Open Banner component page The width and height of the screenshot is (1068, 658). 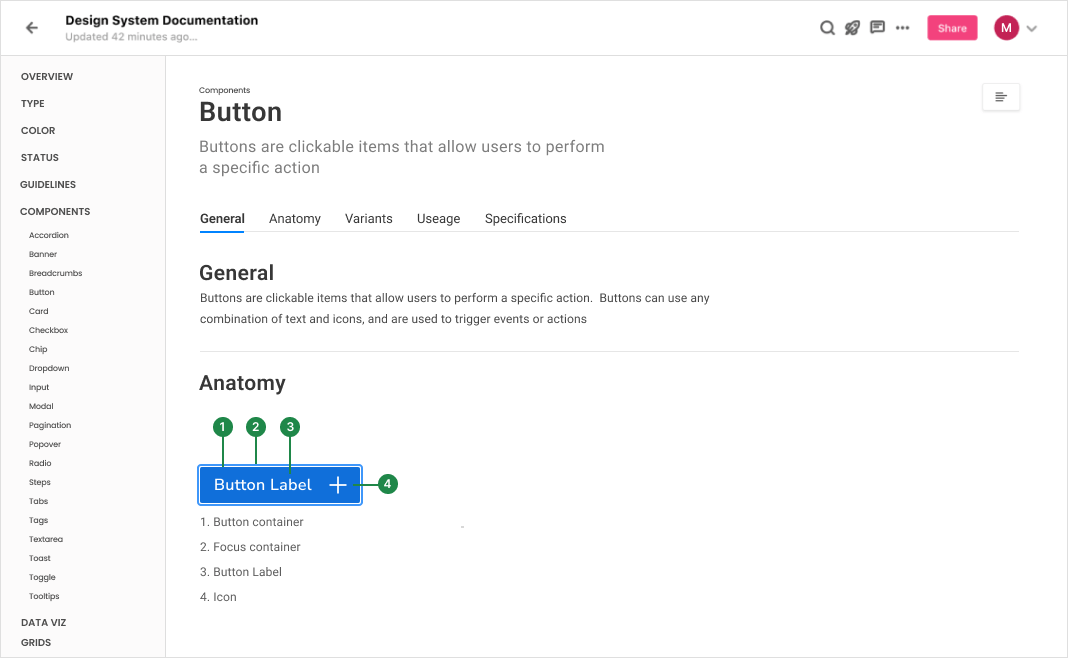coord(43,254)
